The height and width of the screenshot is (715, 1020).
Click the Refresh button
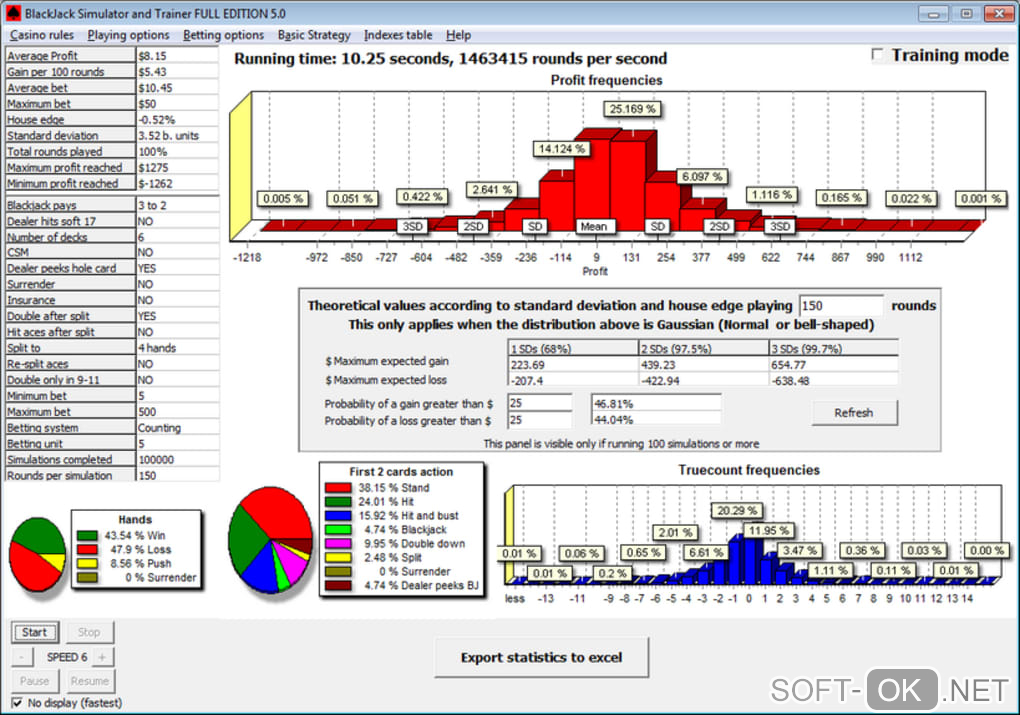854,412
